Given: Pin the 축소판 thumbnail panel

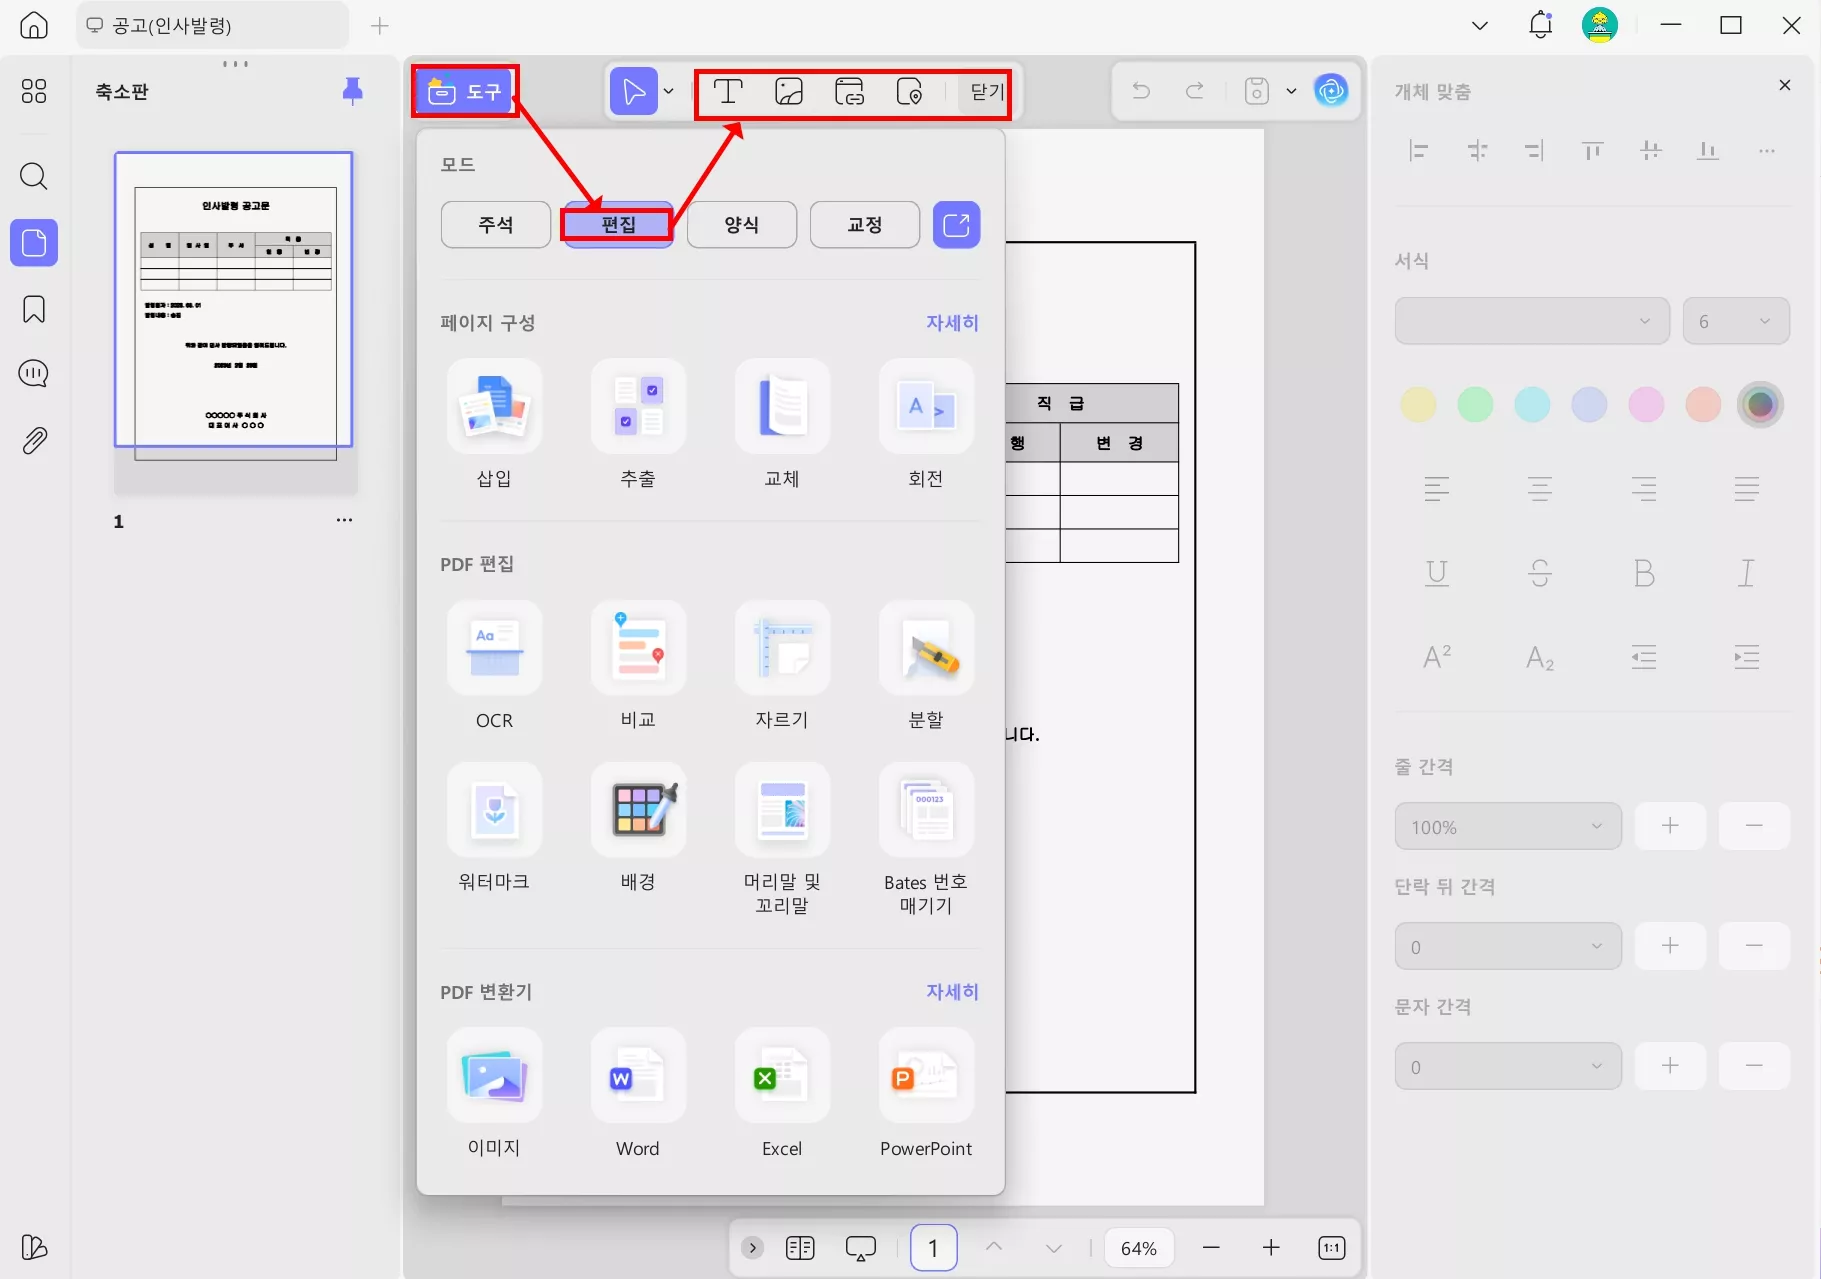Looking at the screenshot, I should 352,91.
